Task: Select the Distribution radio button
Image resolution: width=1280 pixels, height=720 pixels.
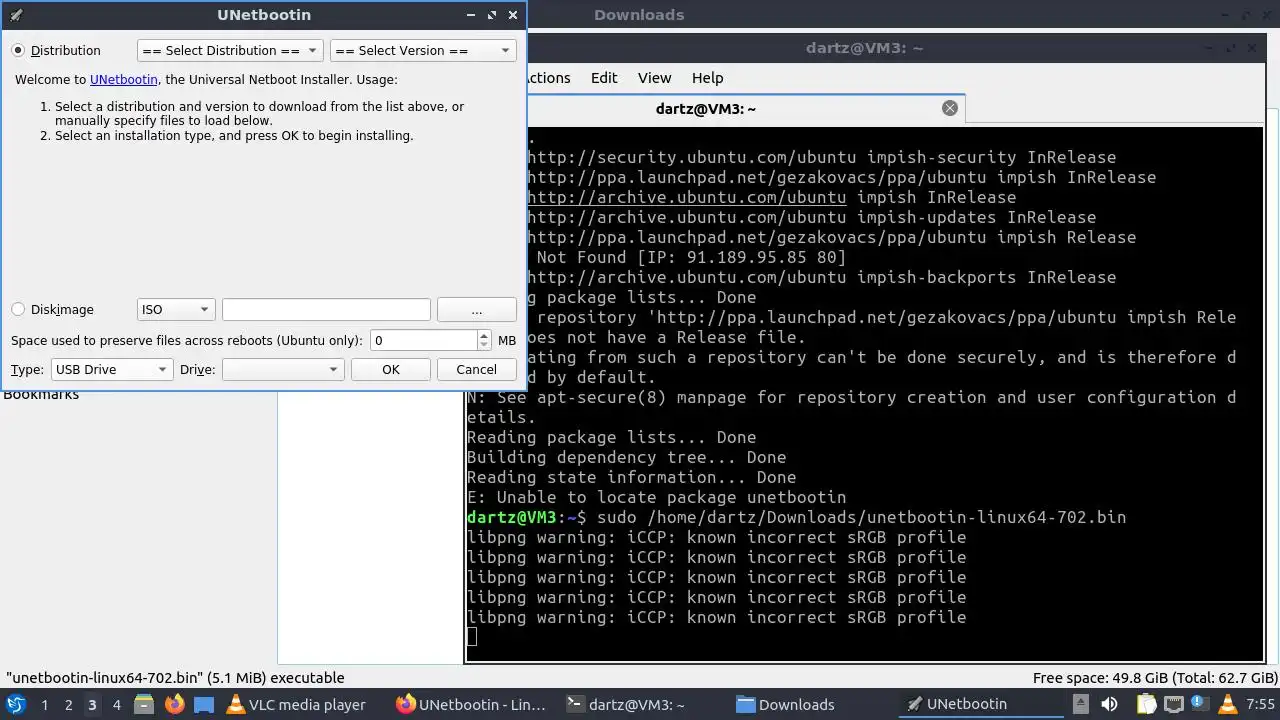Action: pyautogui.click(x=18, y=51)
